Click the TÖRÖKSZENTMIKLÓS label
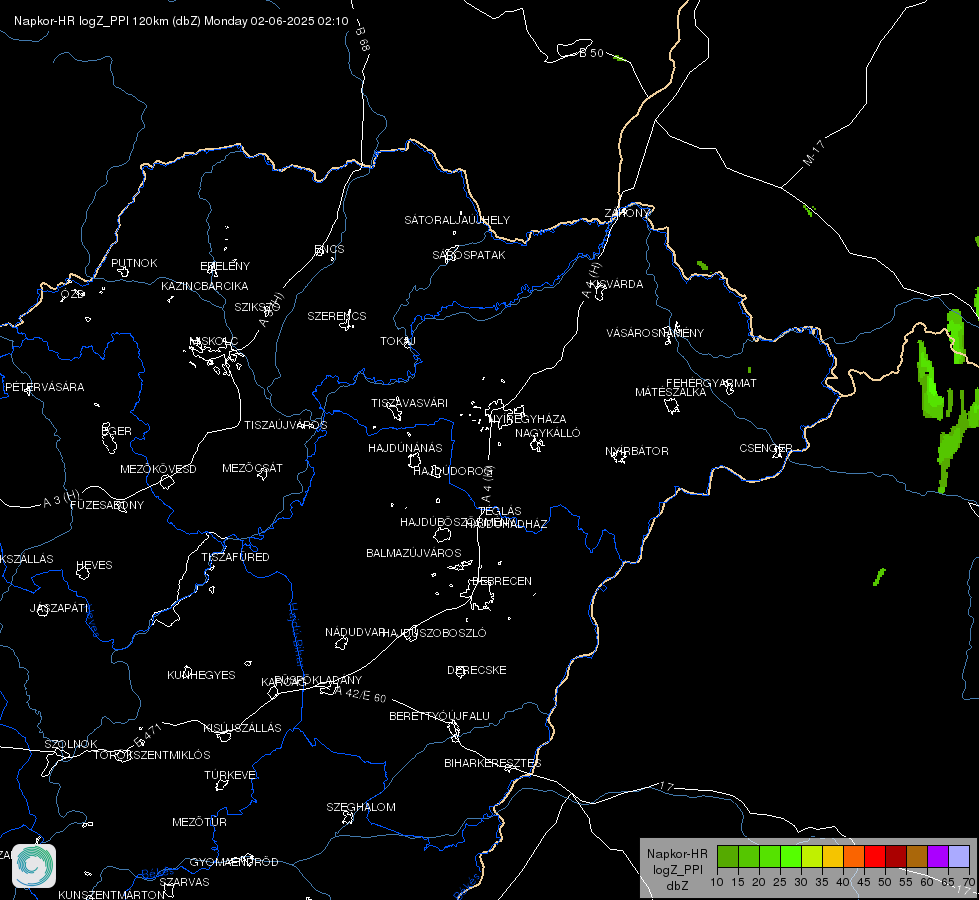979x900 pixels. coord(152,755)
